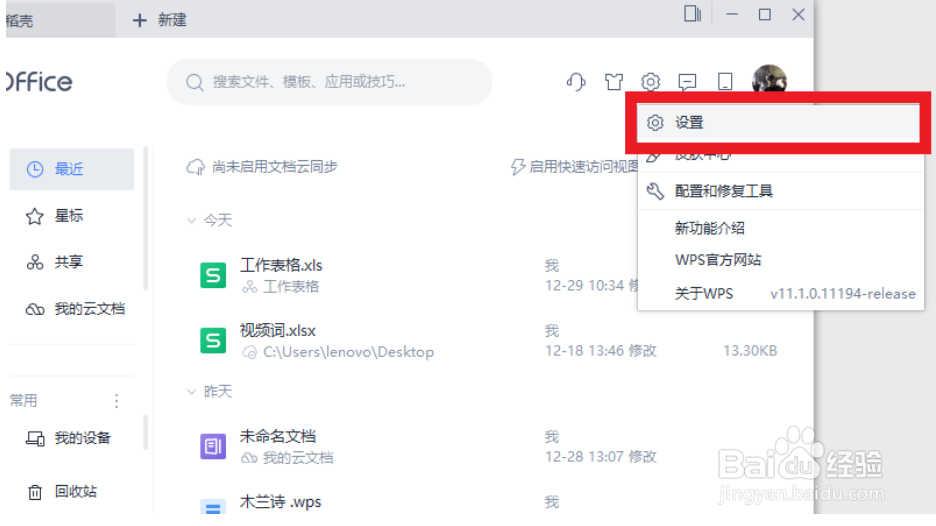Collapse the 今天 group
The height and width of the screenshot is (526, 936).
pyautogui.click(x=192, y=220)
